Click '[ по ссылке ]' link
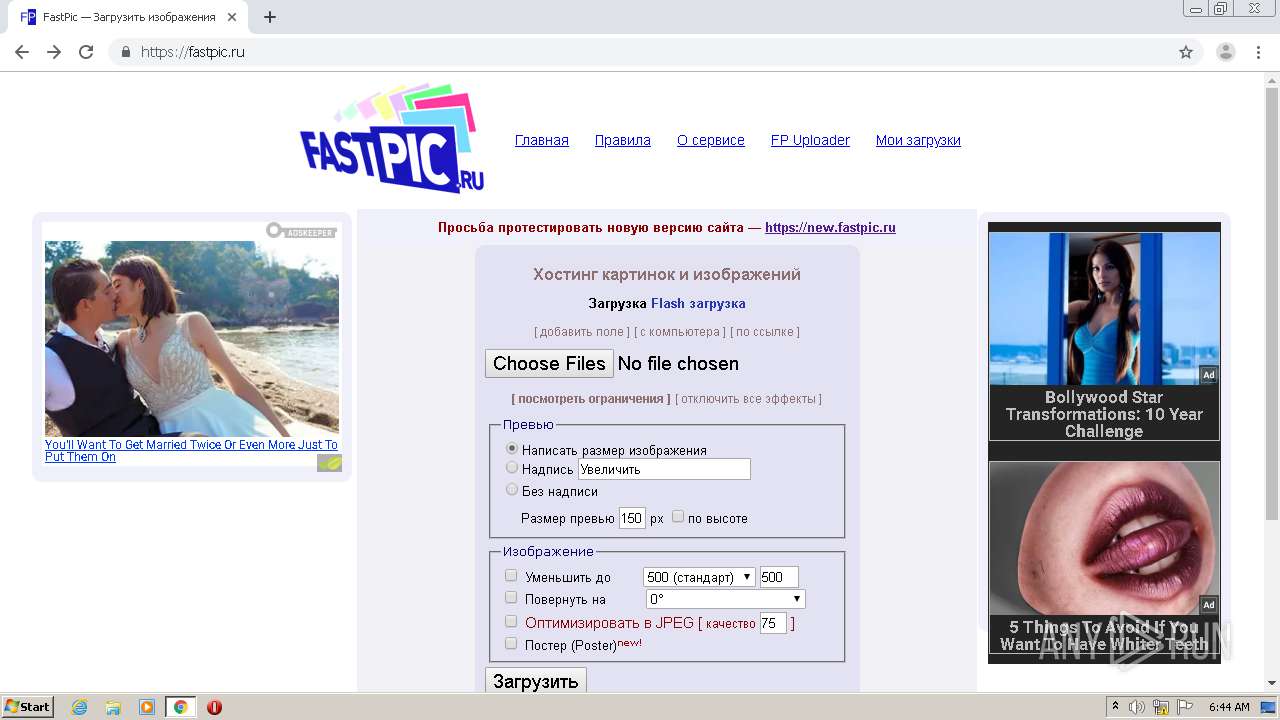The image size is (1280, 720). [x=765, y=332]
